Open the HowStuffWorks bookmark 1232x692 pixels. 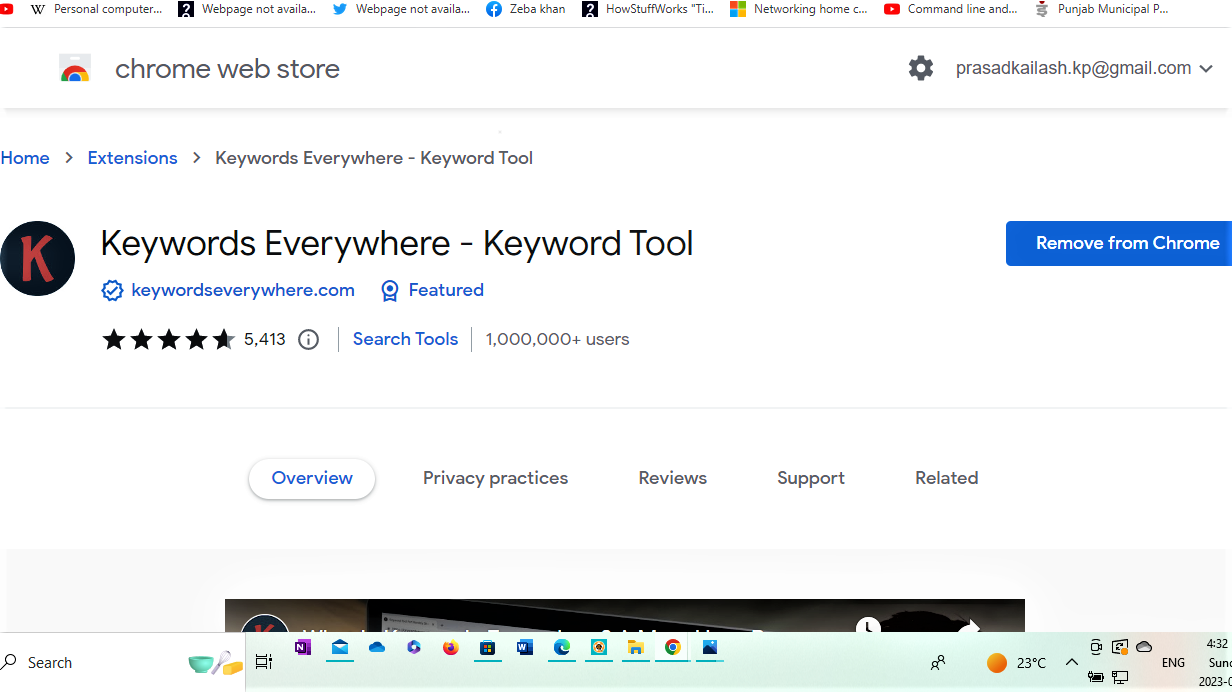click(x=649, y=9)
